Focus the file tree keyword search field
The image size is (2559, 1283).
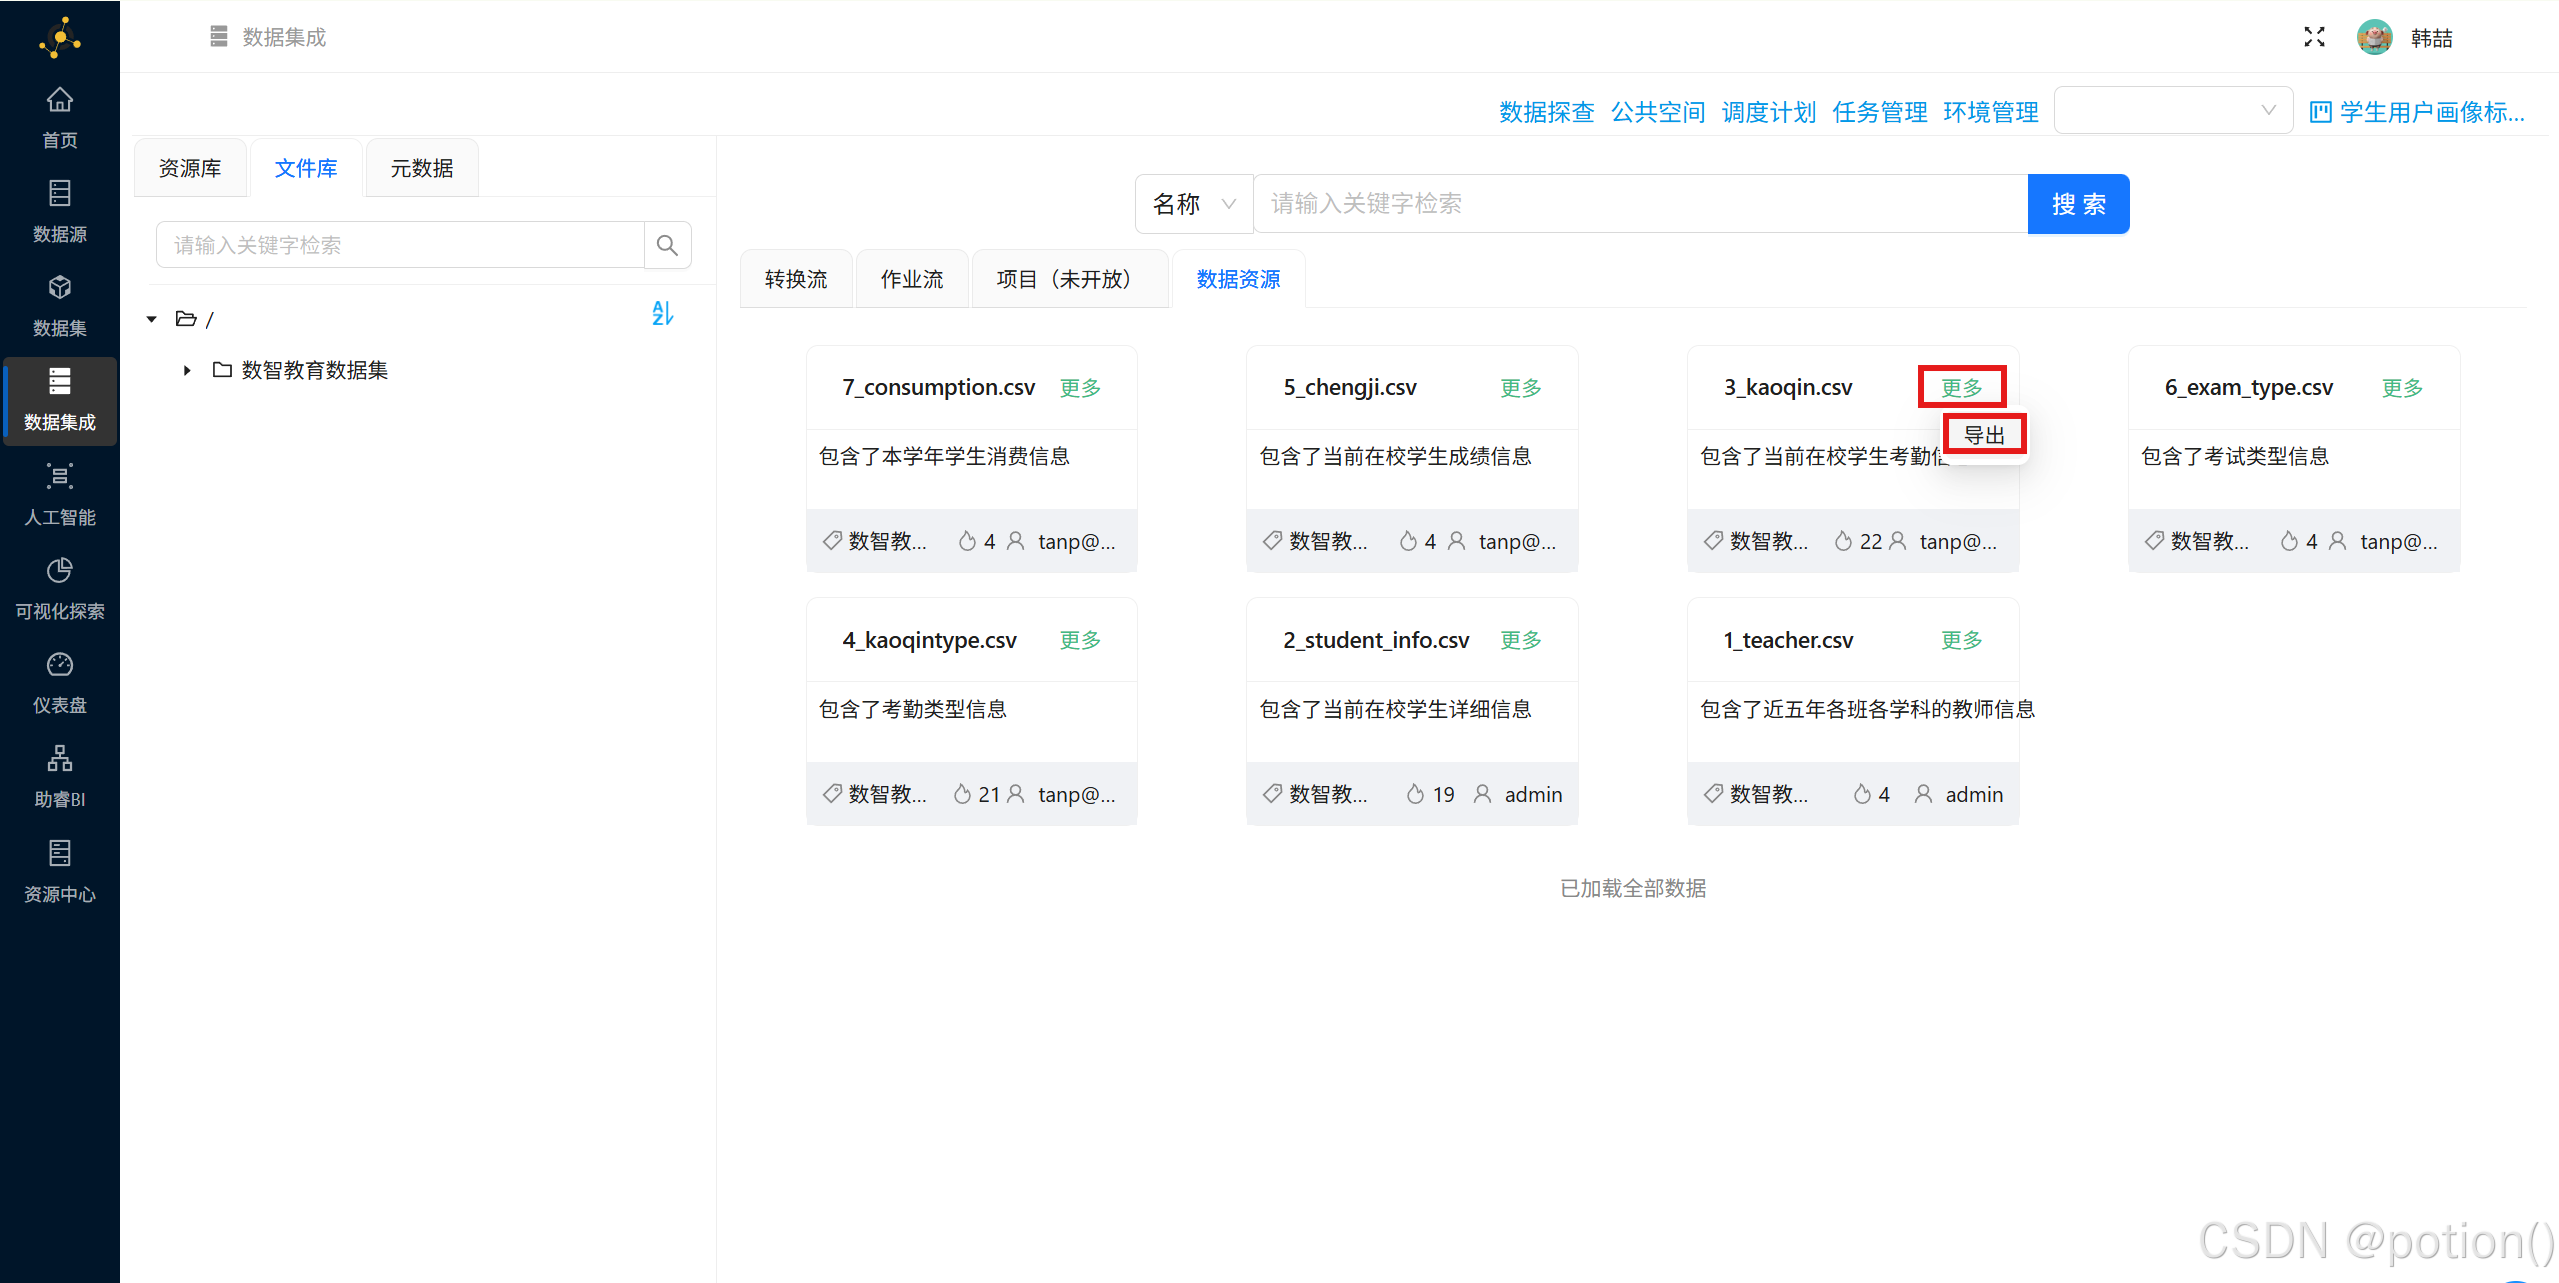400,245
